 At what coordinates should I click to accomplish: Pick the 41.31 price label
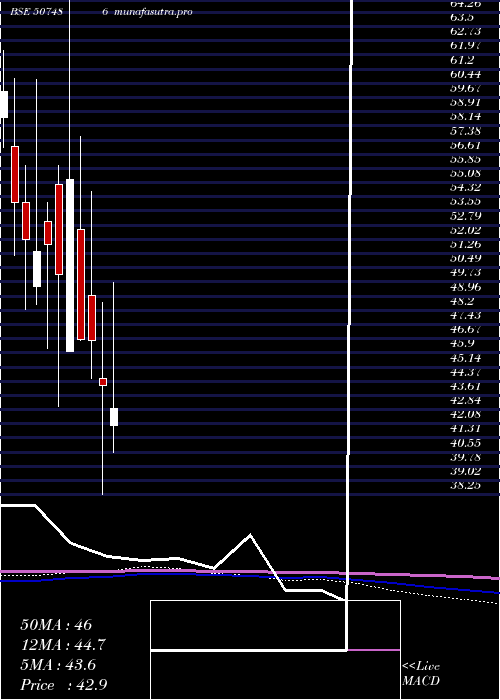[465, 429]
